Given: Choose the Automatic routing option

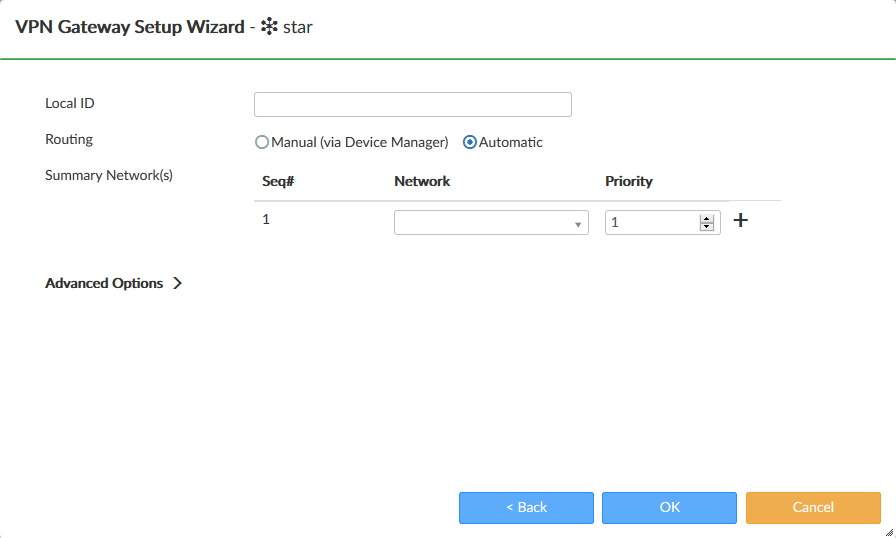Looking at the screenshot, I should point(470,142).
